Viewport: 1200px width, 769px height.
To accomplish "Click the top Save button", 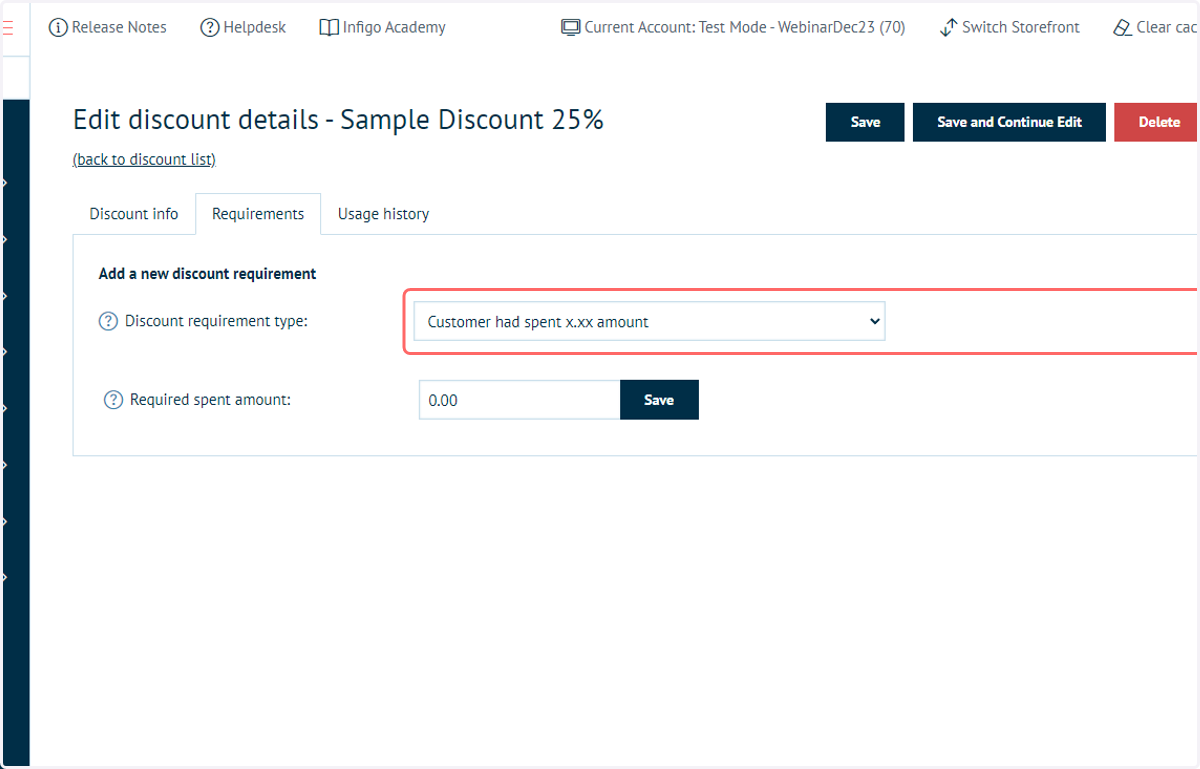I will tap(865, 122).
